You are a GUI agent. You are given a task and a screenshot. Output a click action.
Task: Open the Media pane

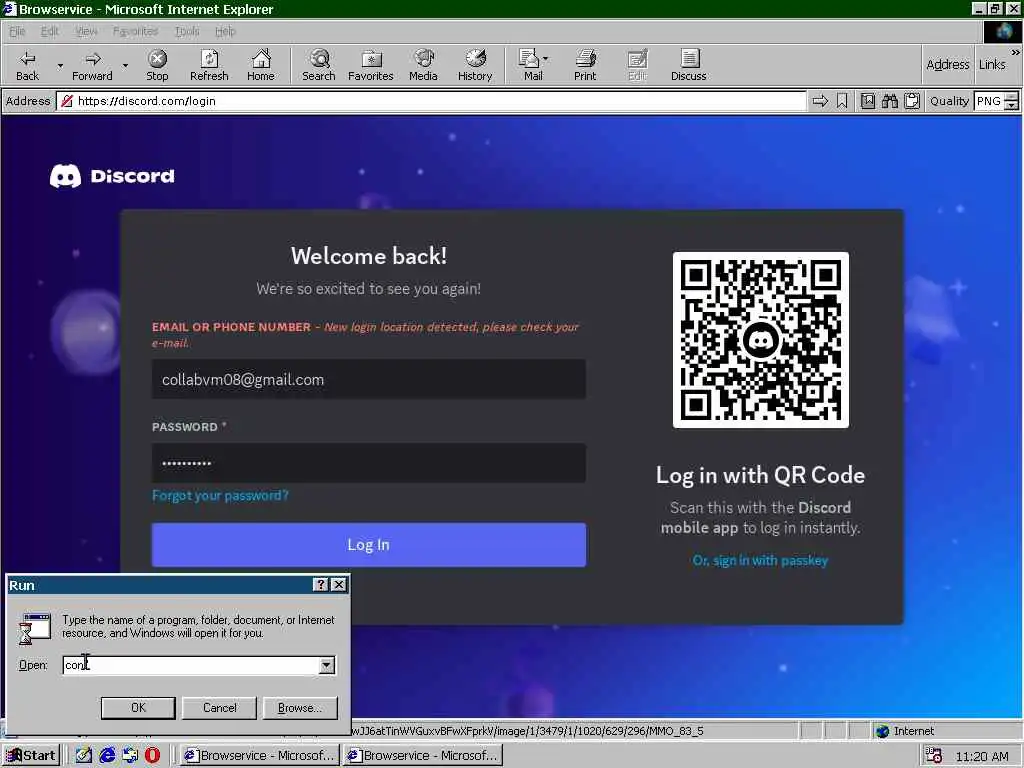point(423,65)
